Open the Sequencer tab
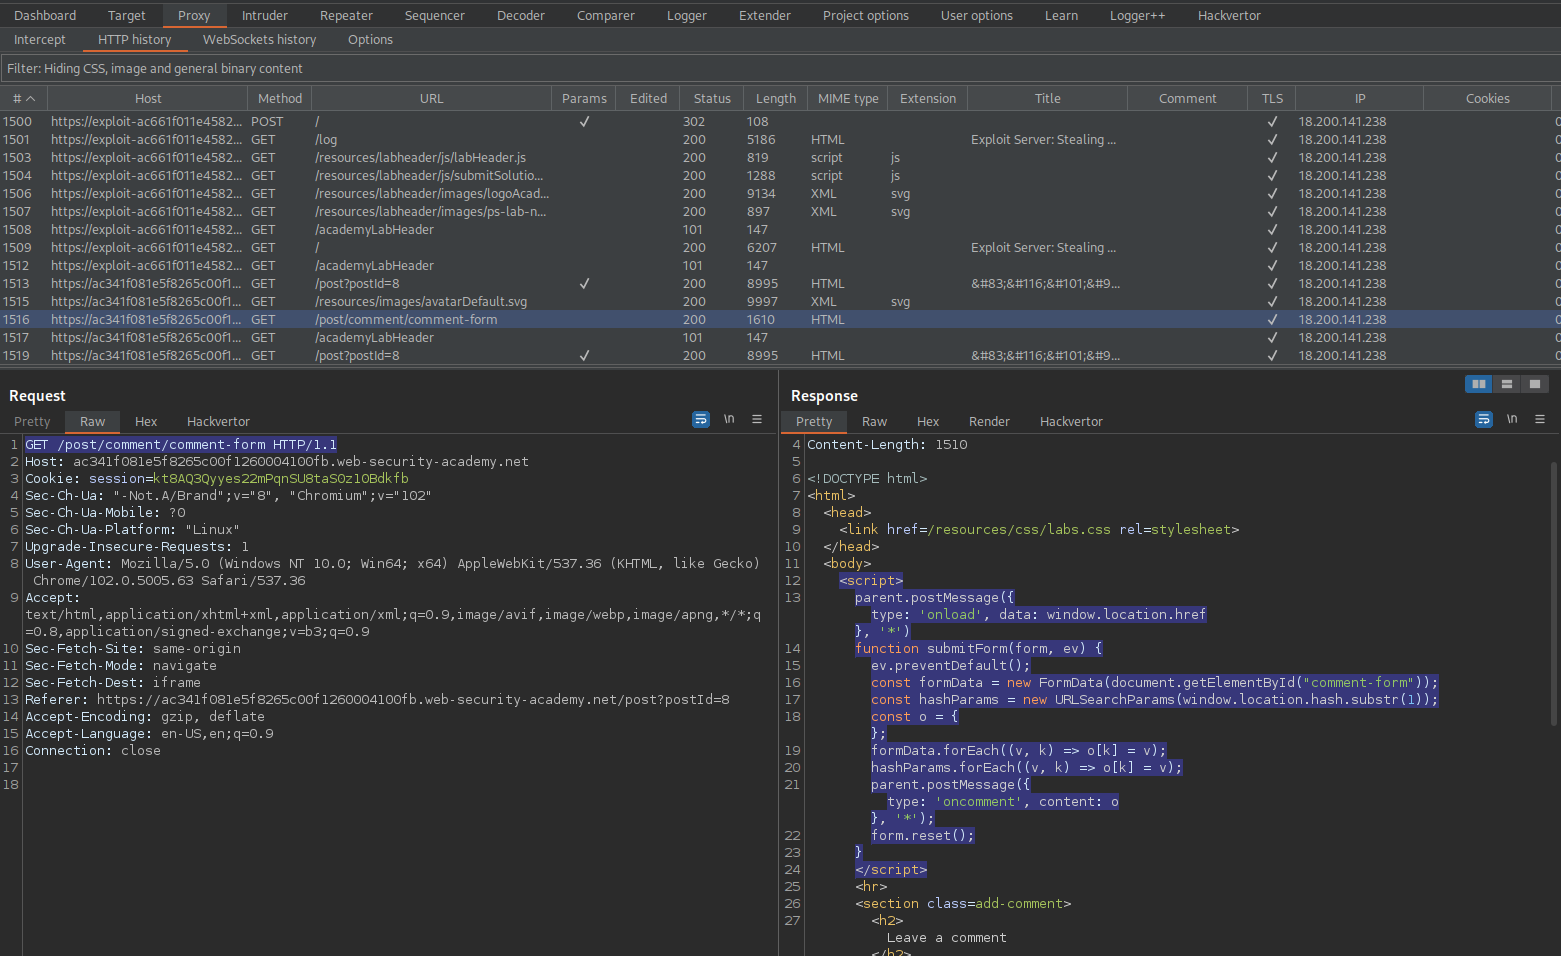The width and height of the screenshot is (1561, 956). coord(434,15)
